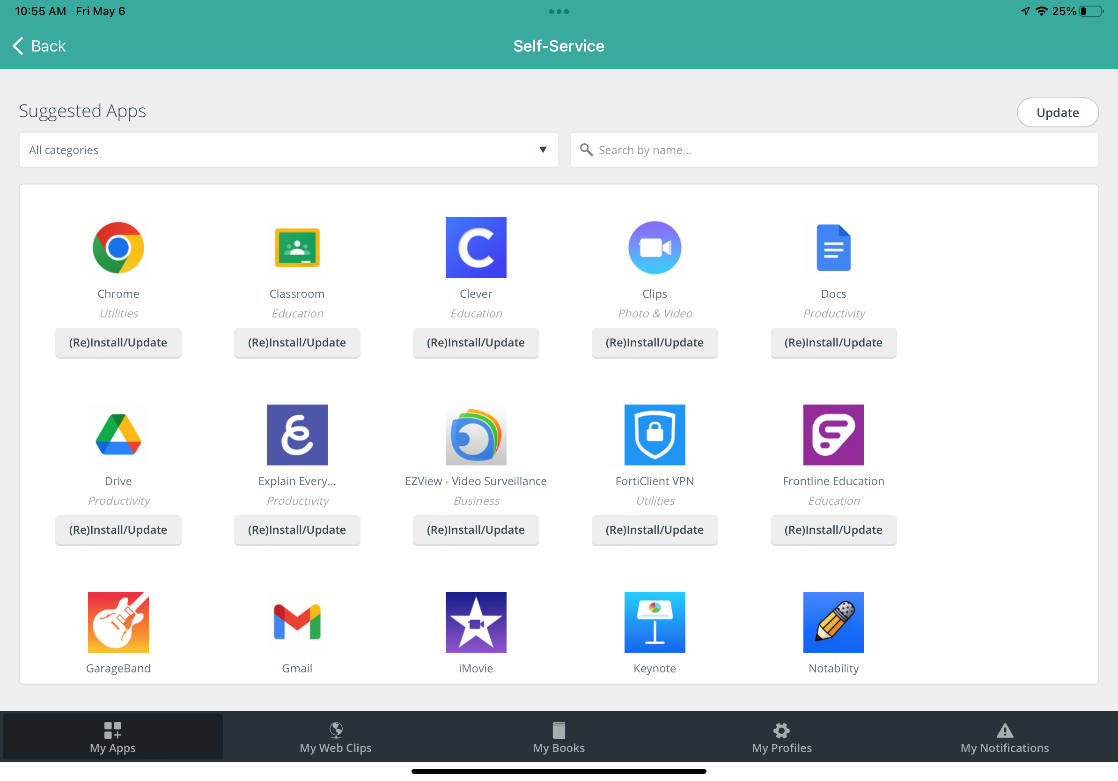
Task: Click the Self-Service title
Action: click(x=559, y=46)
